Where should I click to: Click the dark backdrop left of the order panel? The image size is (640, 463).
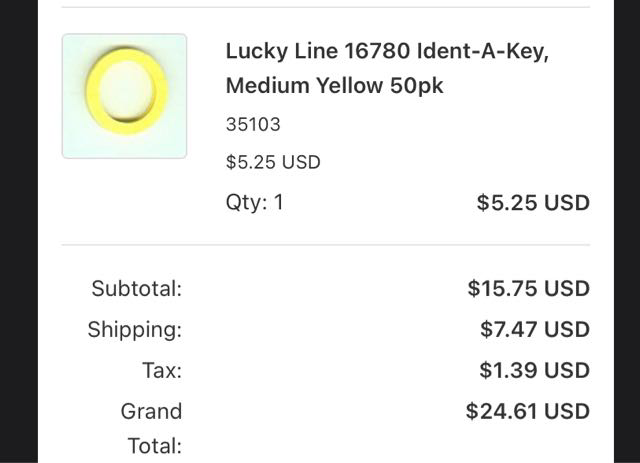coord(18,230)
